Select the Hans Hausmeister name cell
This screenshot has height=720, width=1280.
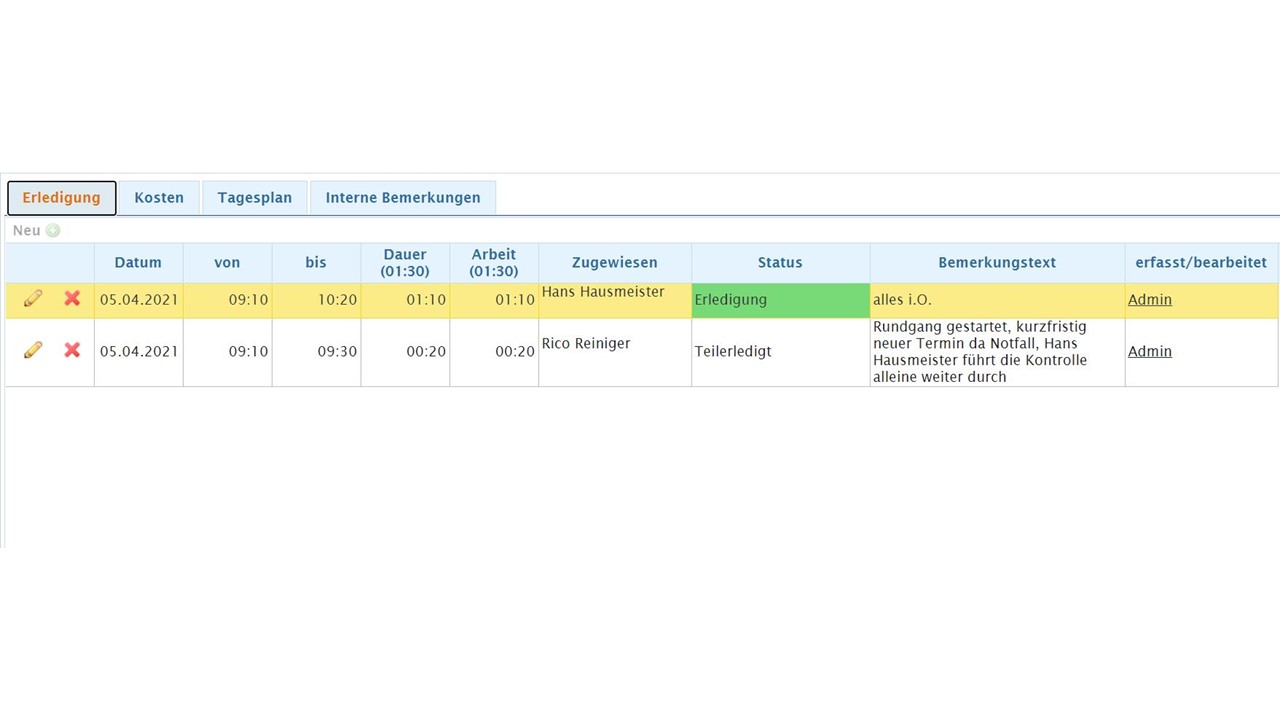click(x=615, y=300)
